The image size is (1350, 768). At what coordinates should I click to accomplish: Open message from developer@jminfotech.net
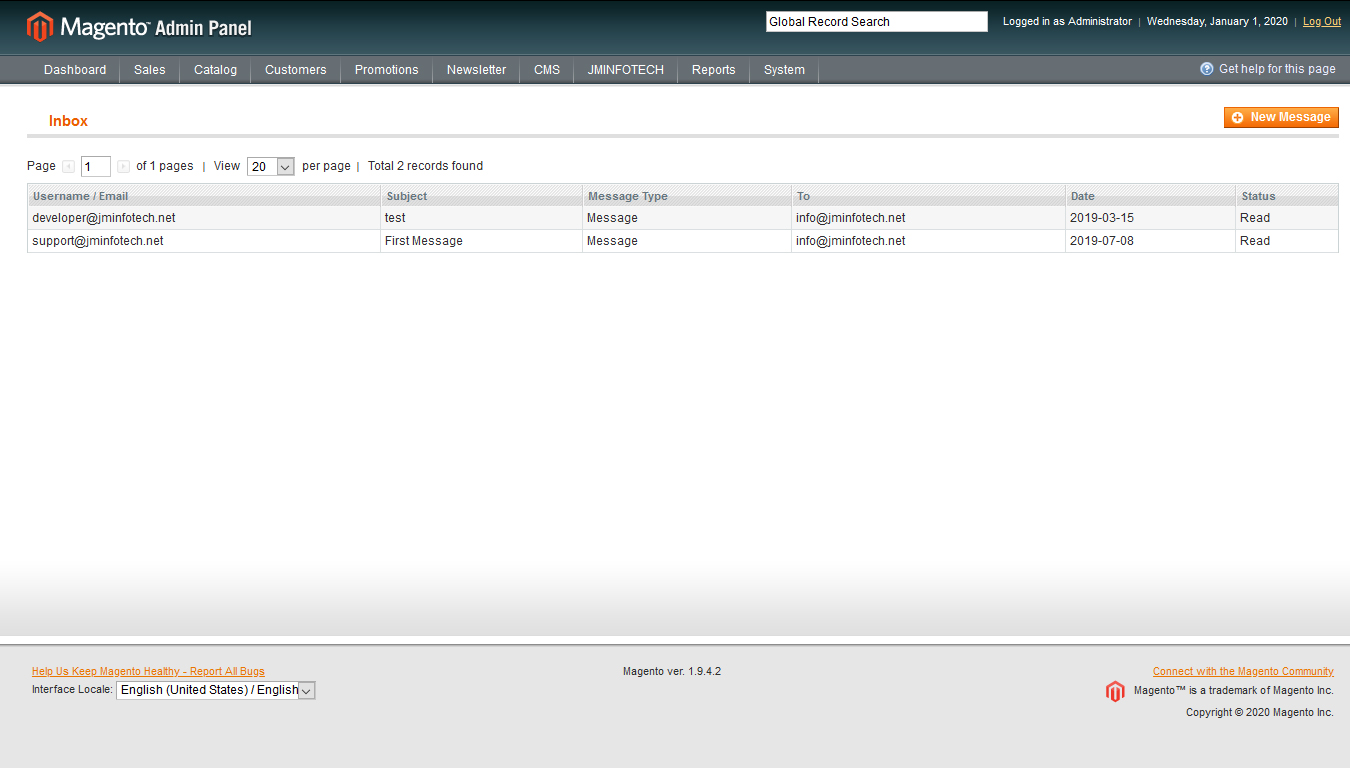104,218
